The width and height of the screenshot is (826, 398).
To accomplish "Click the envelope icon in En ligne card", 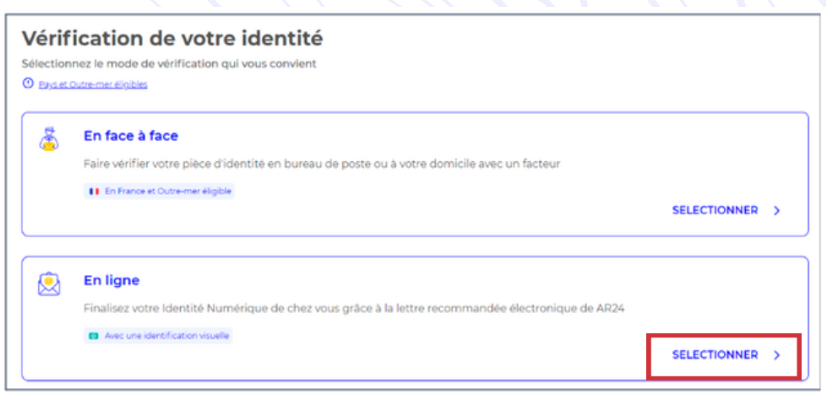I will [49, 284].
